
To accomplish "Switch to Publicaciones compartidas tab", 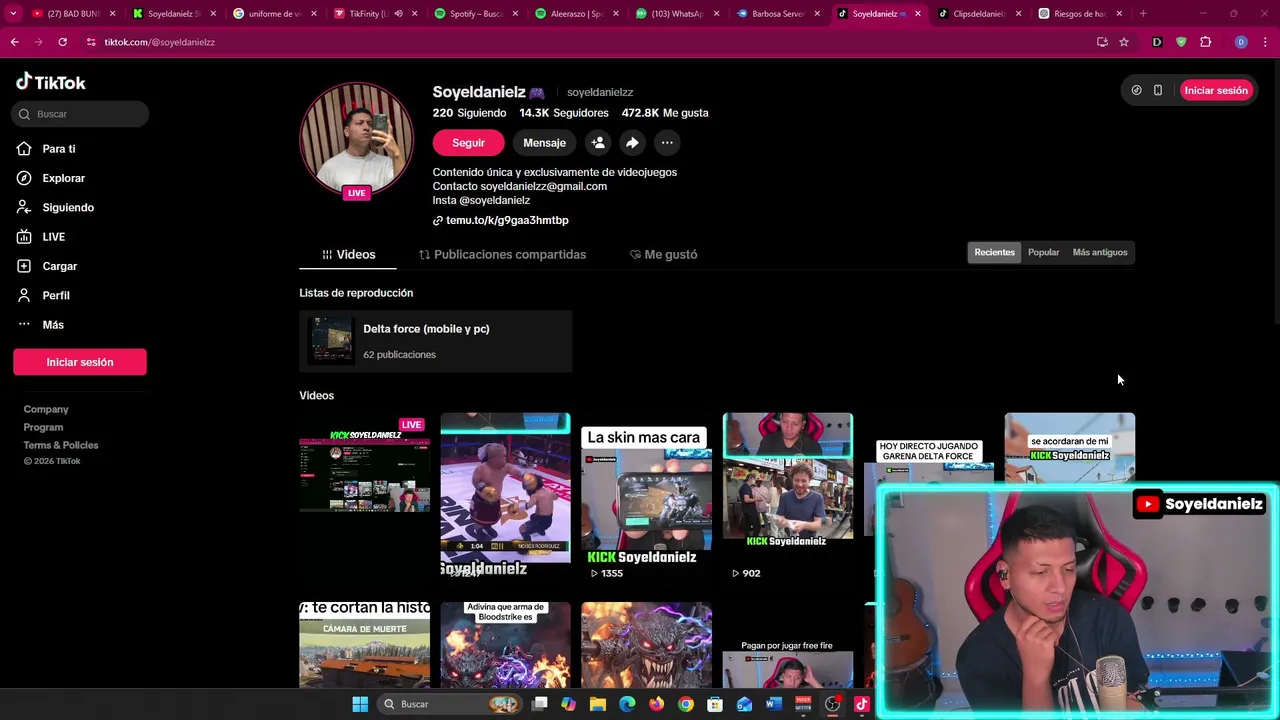I will click(x=502, y=254).
